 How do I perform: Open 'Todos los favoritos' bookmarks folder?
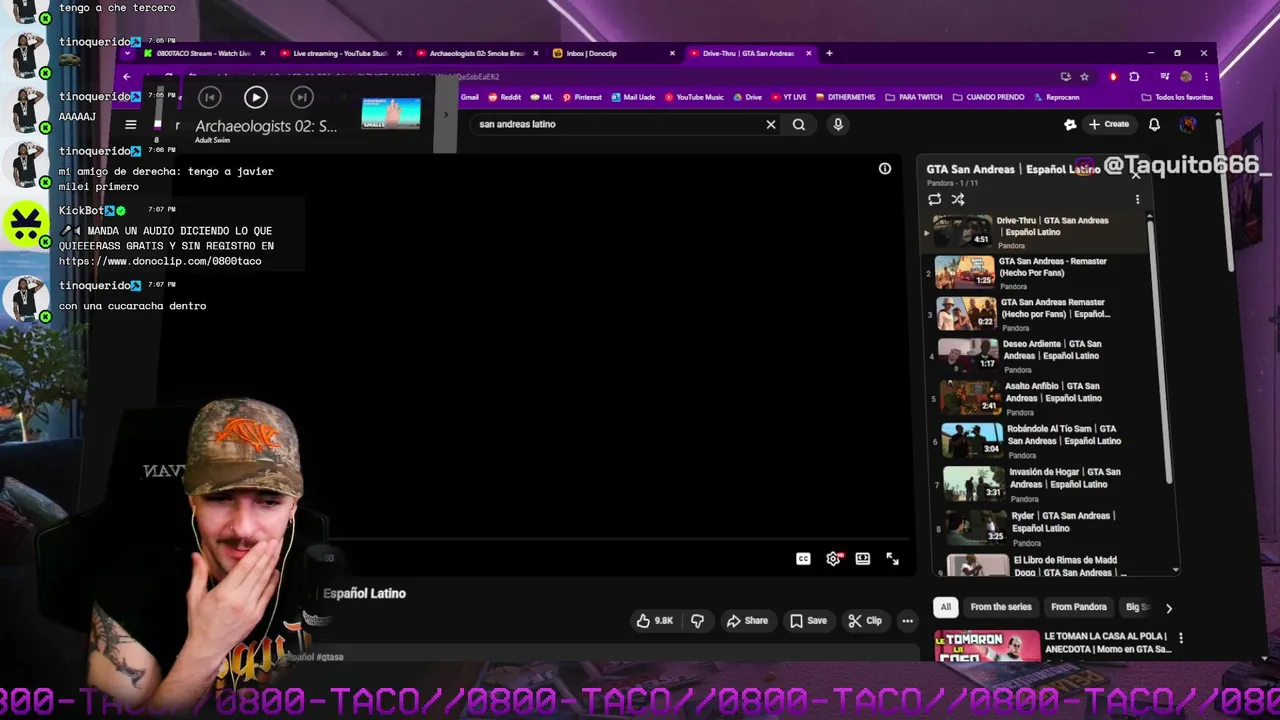point(1177,97)
